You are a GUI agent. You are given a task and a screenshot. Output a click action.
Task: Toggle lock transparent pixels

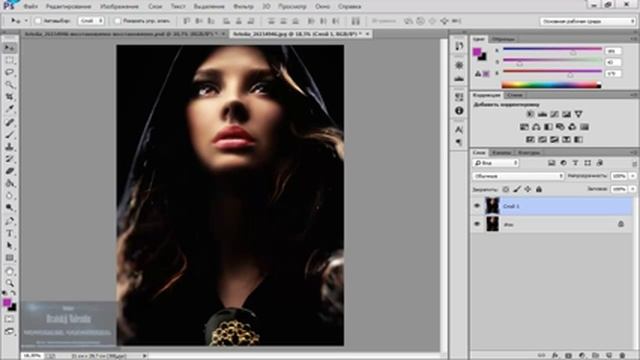pos(506,189)
